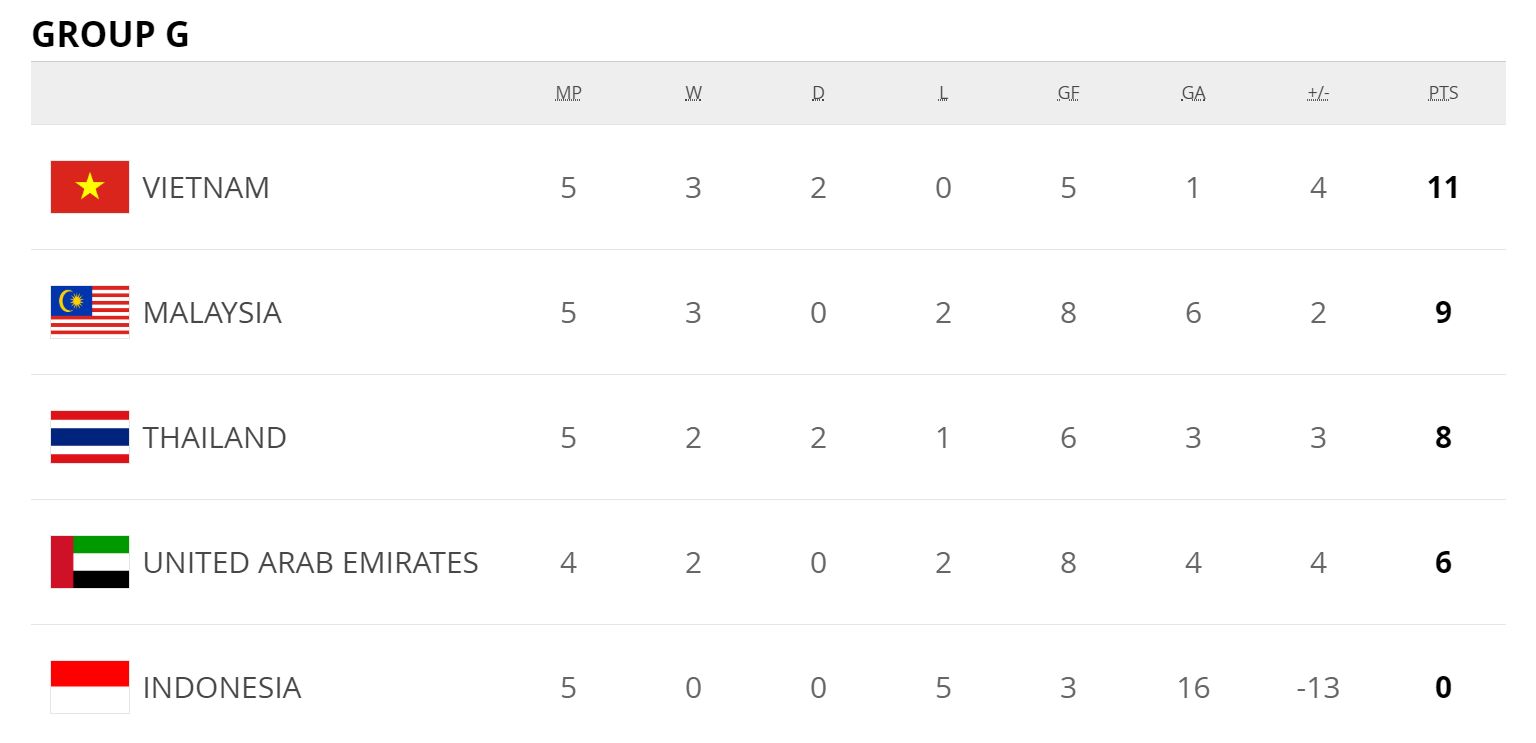
Task: Click the United Arab Emirates flag icon
Action: click(90, 562)
